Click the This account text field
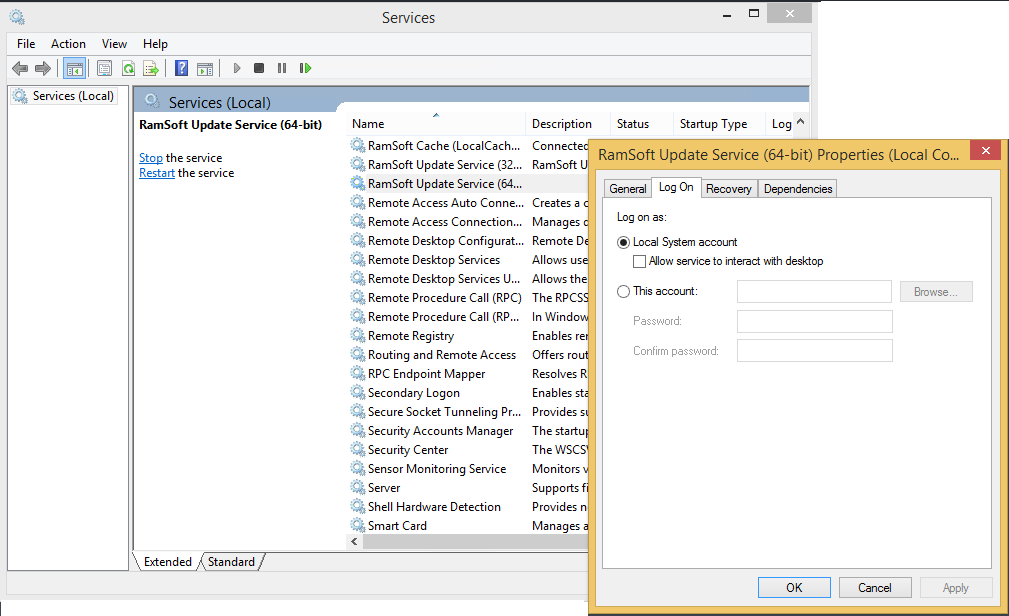Screen dimensions: 1009x616 [x=814, y=291]
